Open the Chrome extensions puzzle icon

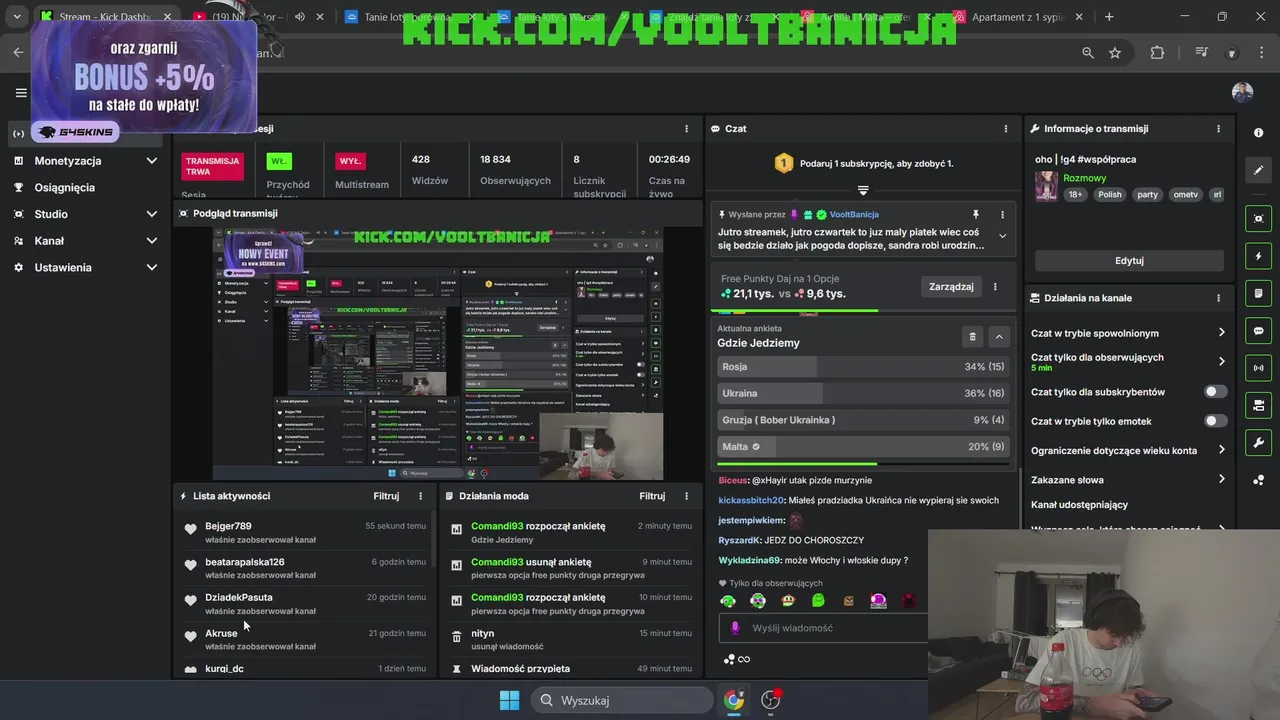tap(1157, 53)
